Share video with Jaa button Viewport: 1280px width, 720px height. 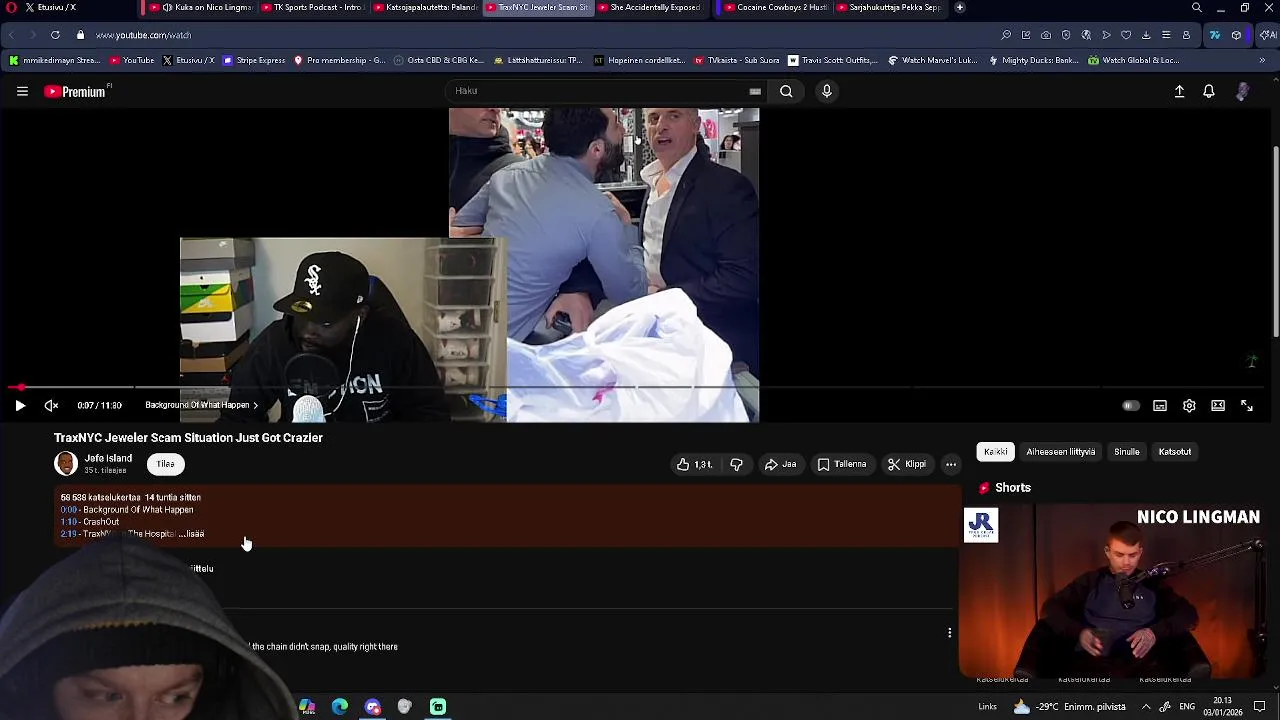[x=780, y=464]
